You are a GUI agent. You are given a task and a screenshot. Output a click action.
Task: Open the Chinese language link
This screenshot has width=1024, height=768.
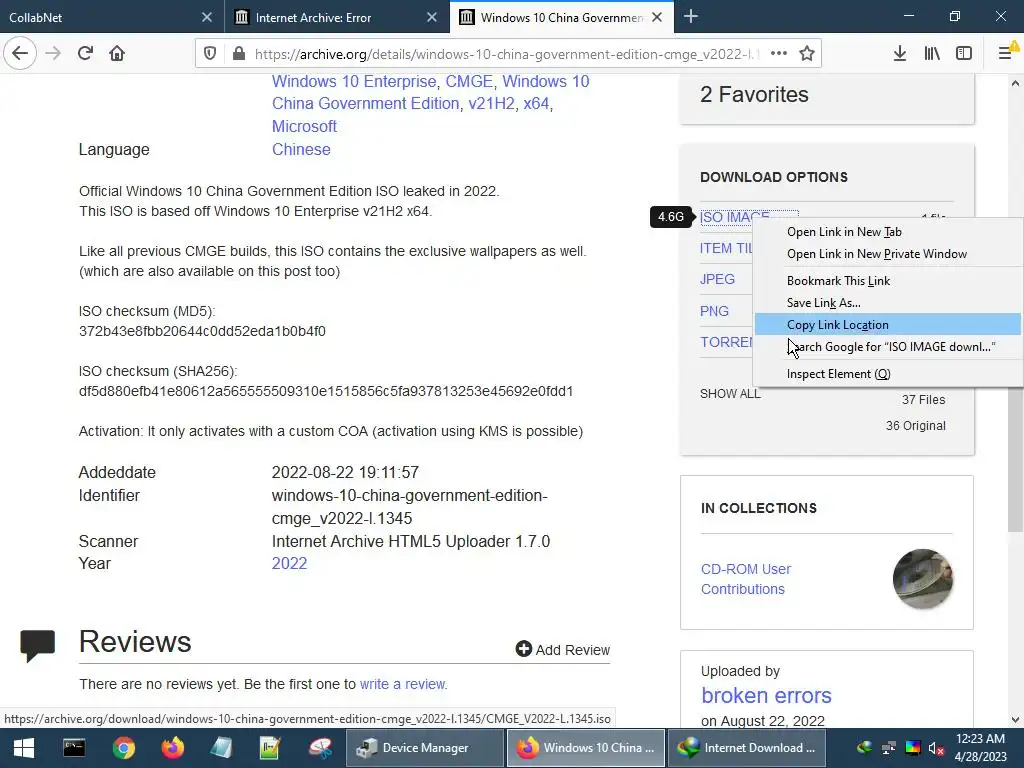pyautogui.click(x=301, y=150)
